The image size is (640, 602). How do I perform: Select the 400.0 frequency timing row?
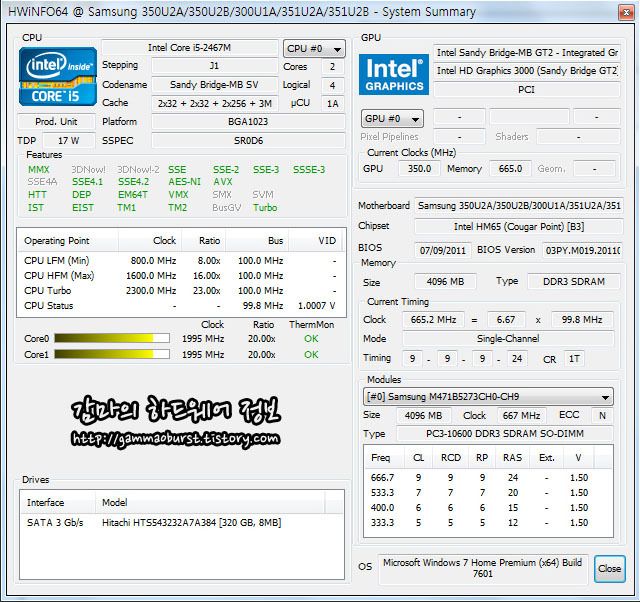click(x=488, y=508)
